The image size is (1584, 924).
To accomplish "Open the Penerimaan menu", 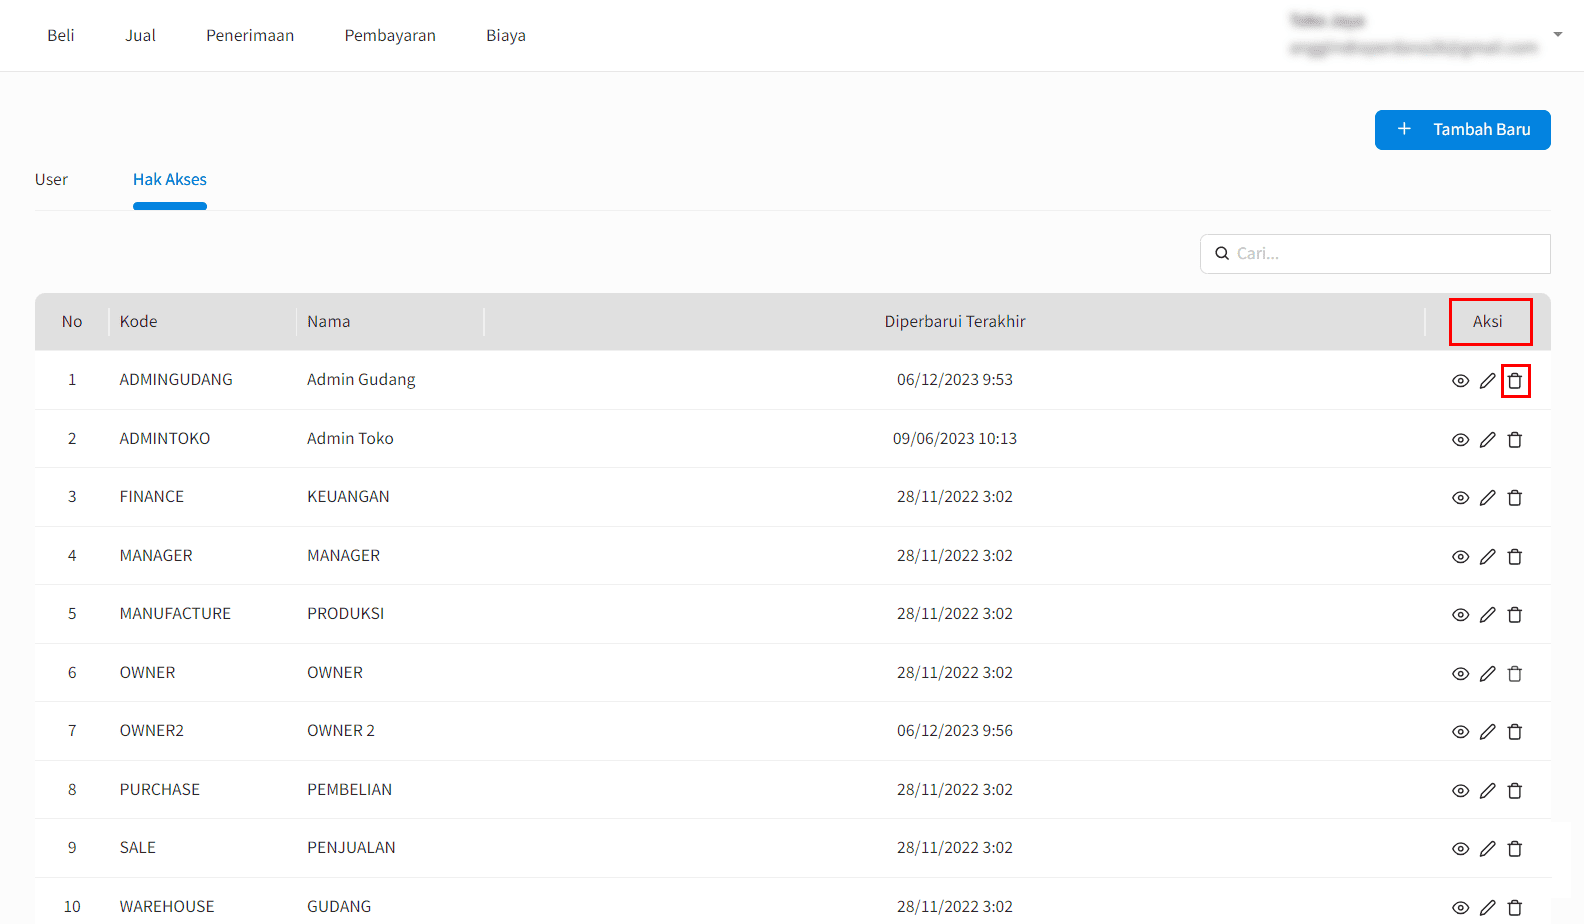I will (x=250, y=36).
